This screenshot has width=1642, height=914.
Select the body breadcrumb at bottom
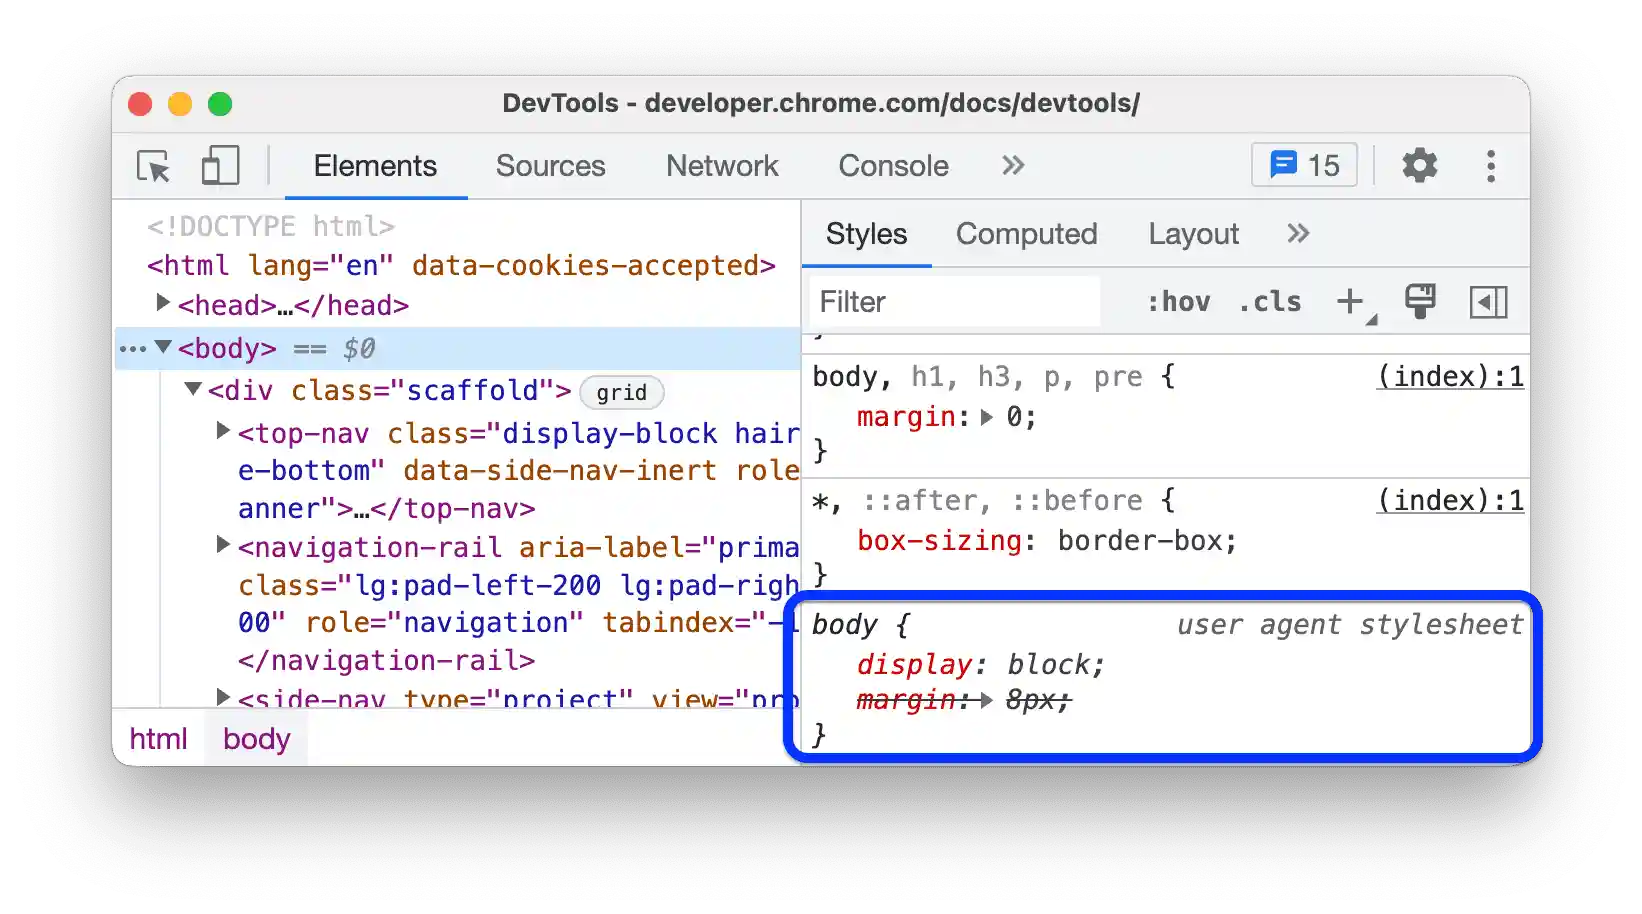pyautogui.click(x=256, y=739)
